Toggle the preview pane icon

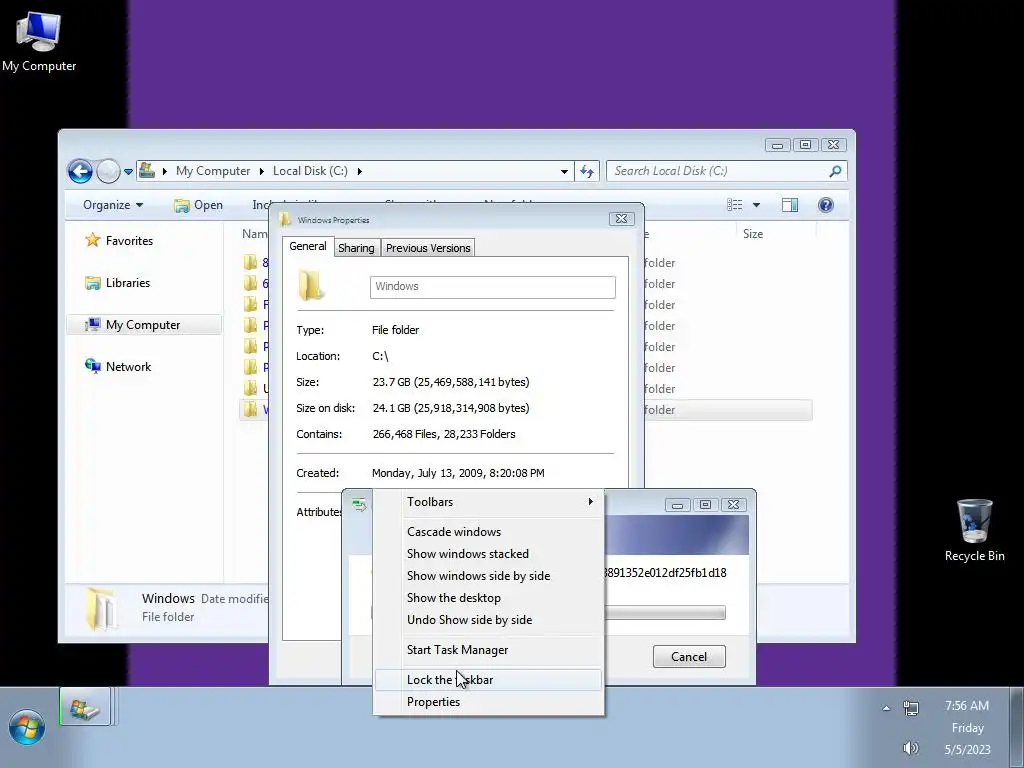[x=790, y=205]
